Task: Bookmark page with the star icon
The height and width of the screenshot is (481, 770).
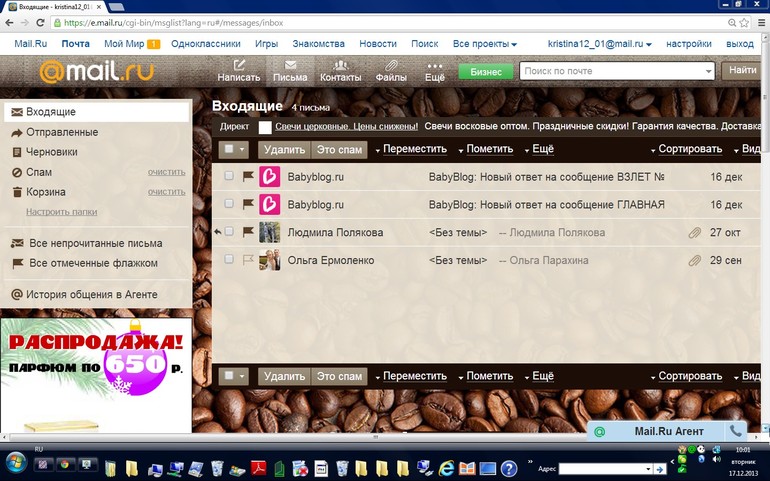Action: 744,23
